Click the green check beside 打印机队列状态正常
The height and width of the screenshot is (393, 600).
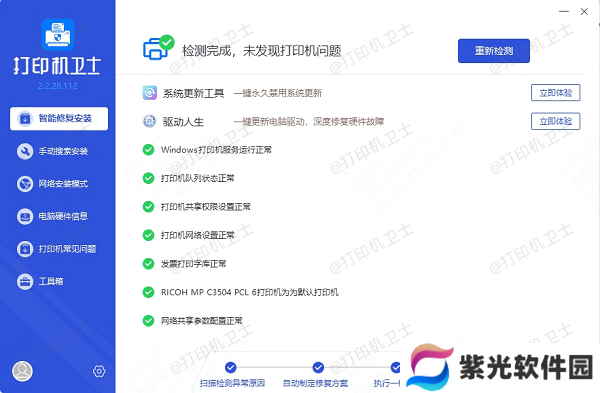point(148,178)
